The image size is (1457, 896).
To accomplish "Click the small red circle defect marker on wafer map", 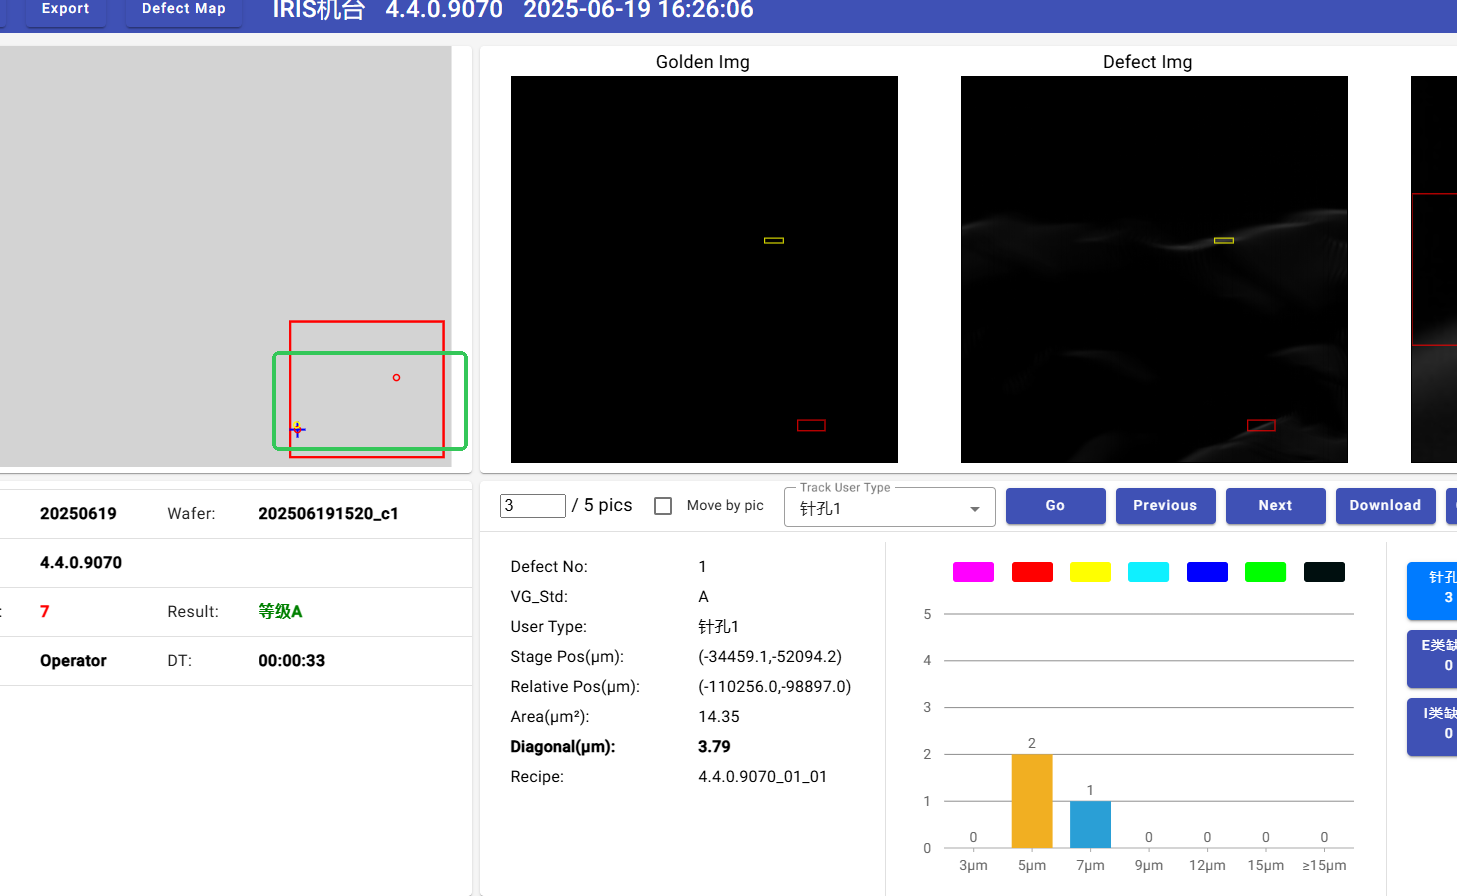I will click(x=396, y=377).
